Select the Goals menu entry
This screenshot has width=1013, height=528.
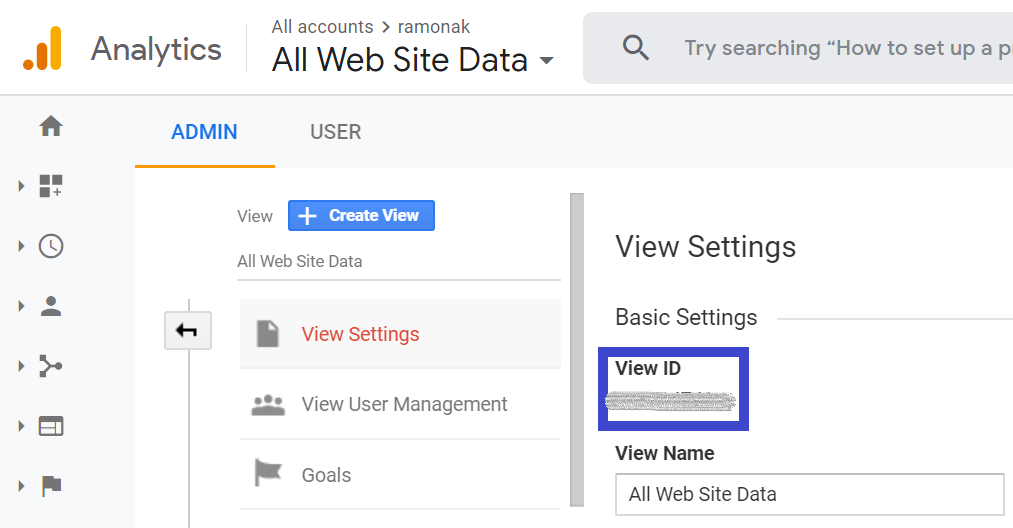(x=400, y=475)
